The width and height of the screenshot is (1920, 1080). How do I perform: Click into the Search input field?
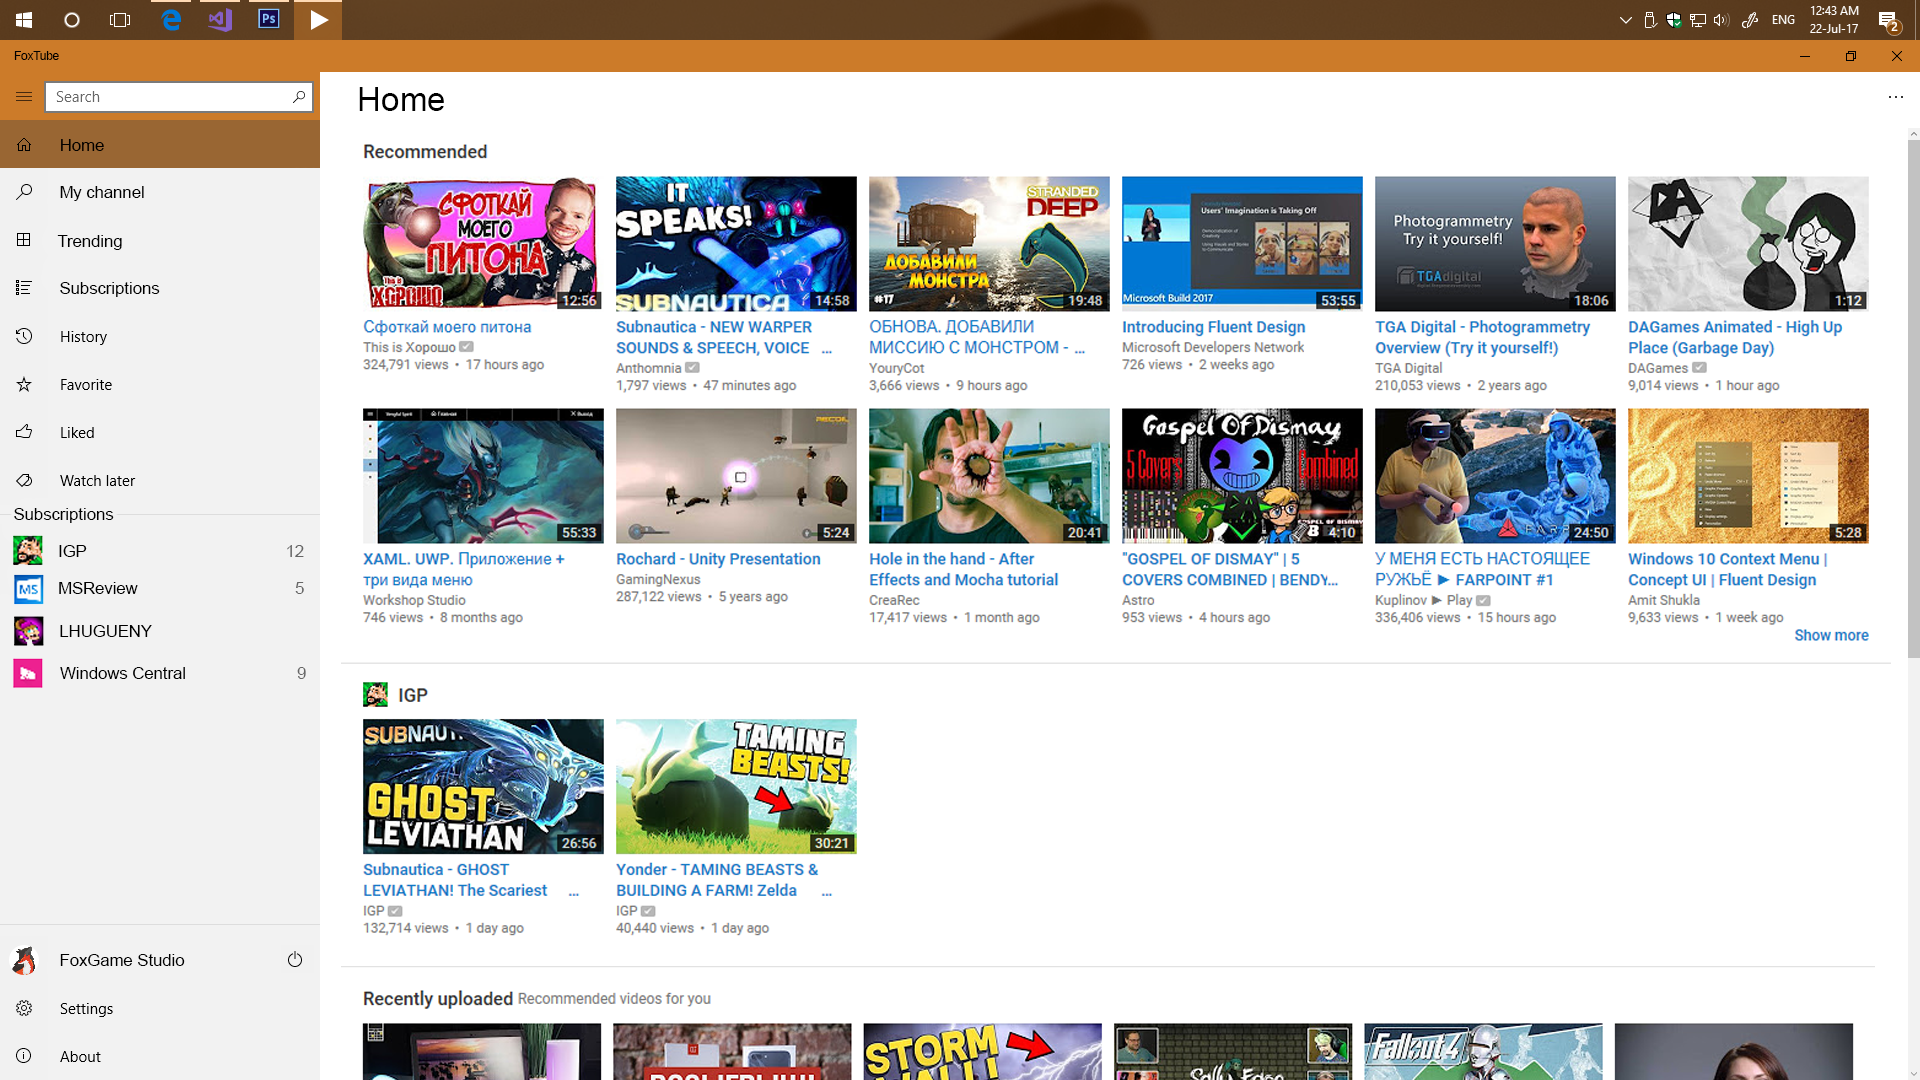(170, 97)
